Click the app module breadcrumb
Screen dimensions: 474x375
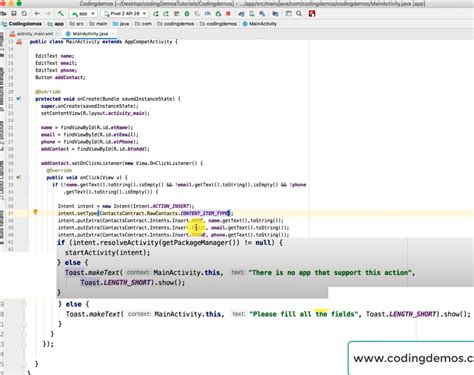[x=56, y=24]
